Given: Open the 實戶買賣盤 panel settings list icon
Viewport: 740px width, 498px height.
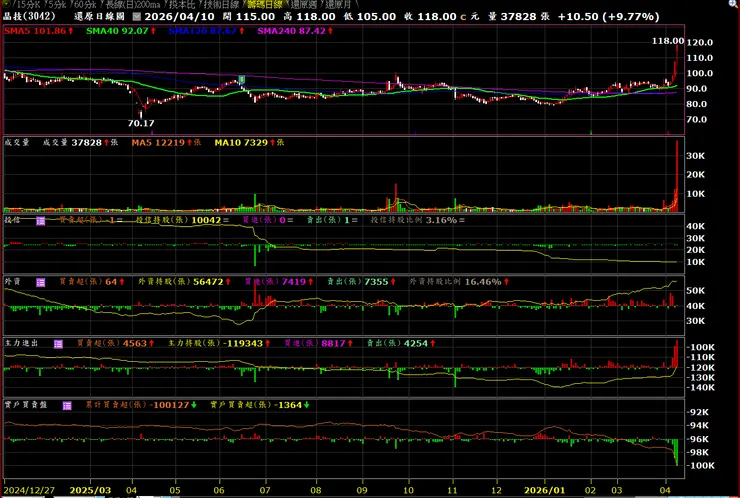Looking at the screenshot, I should point(67,405).
